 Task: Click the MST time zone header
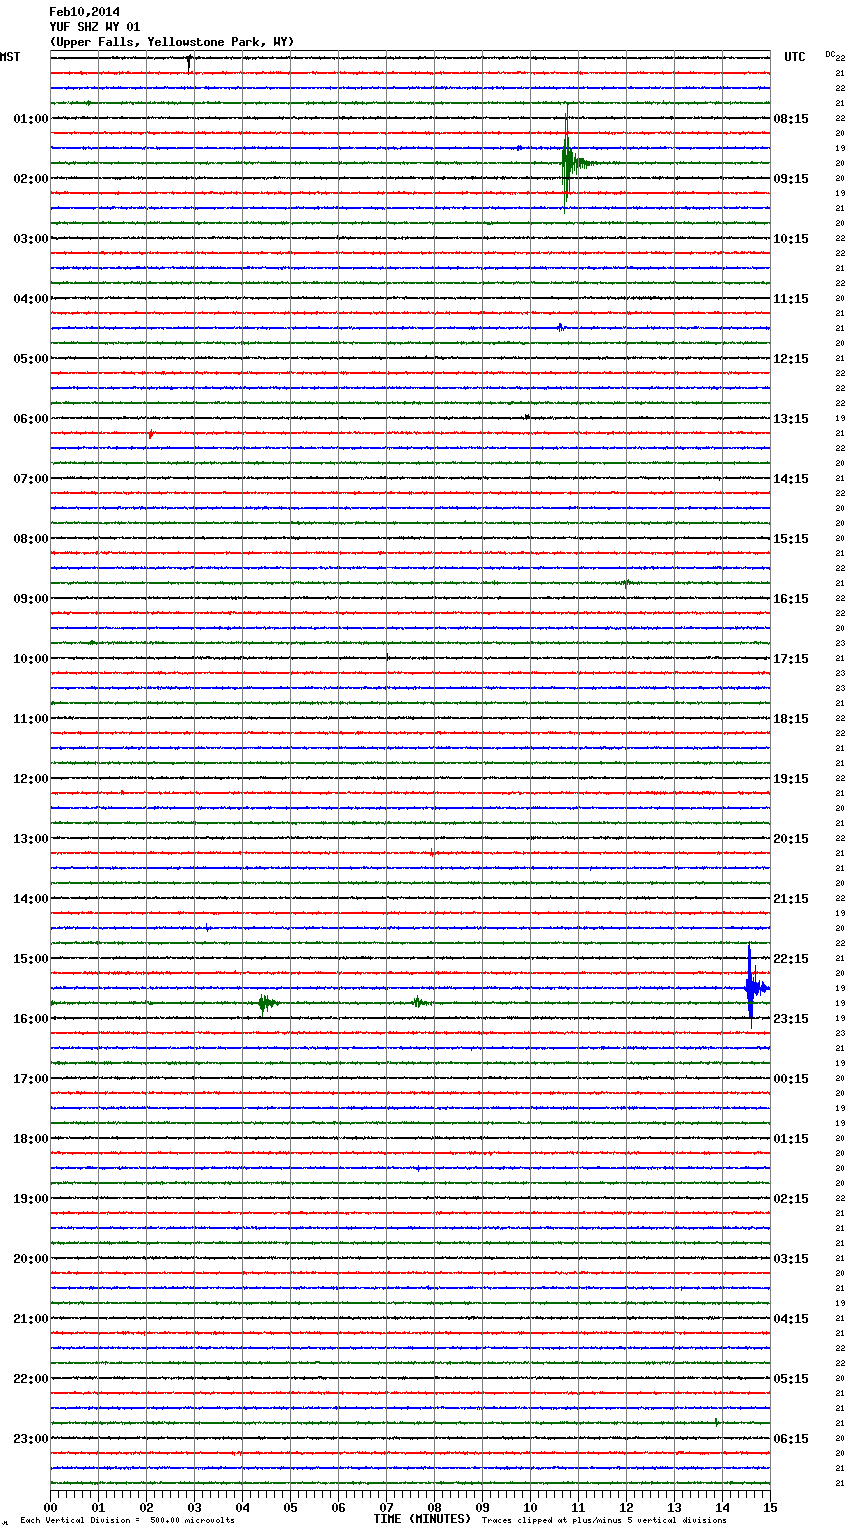click(10, 57)
